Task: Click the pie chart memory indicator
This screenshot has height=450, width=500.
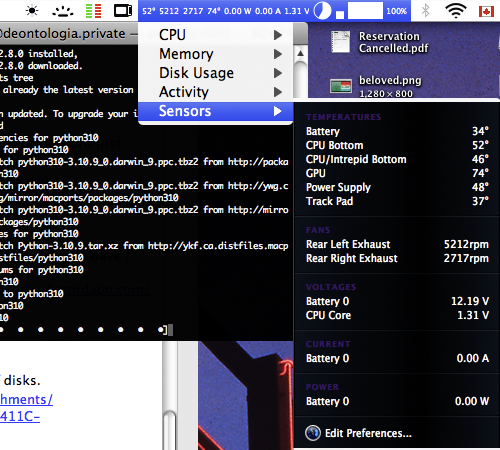Action: (322, 11)
